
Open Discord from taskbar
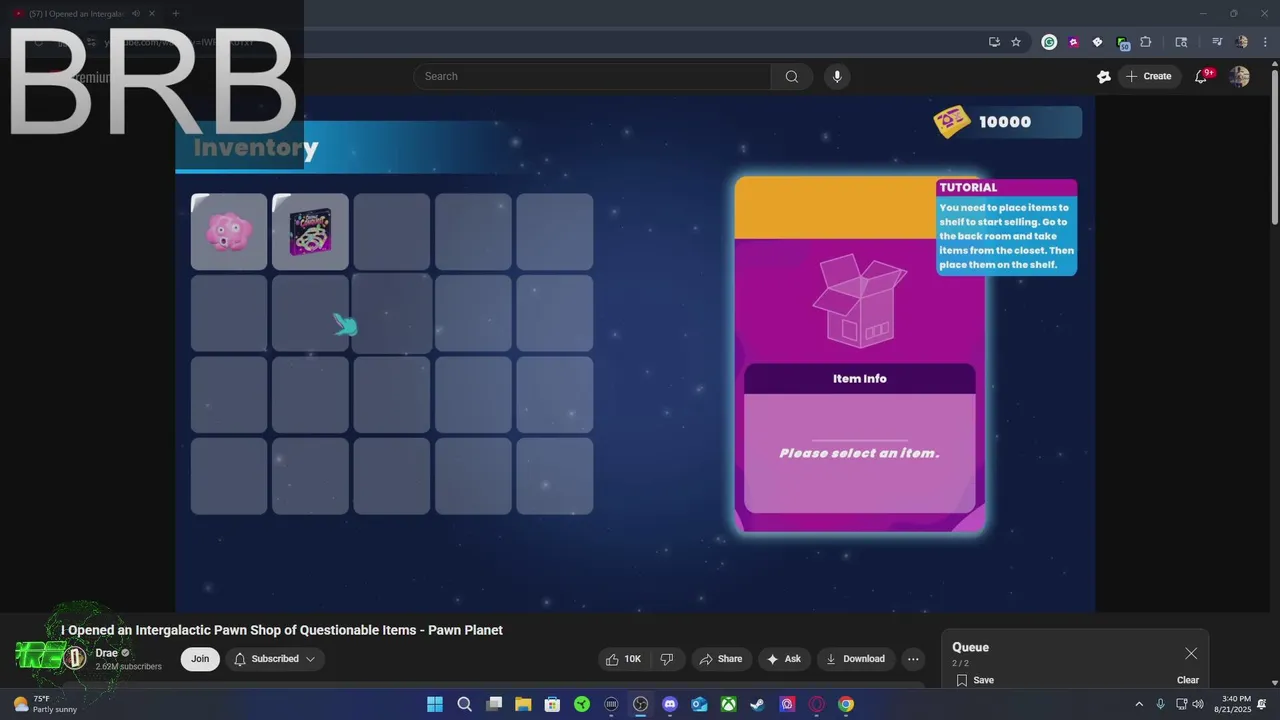pyautogui.click(x=670, y=704)
